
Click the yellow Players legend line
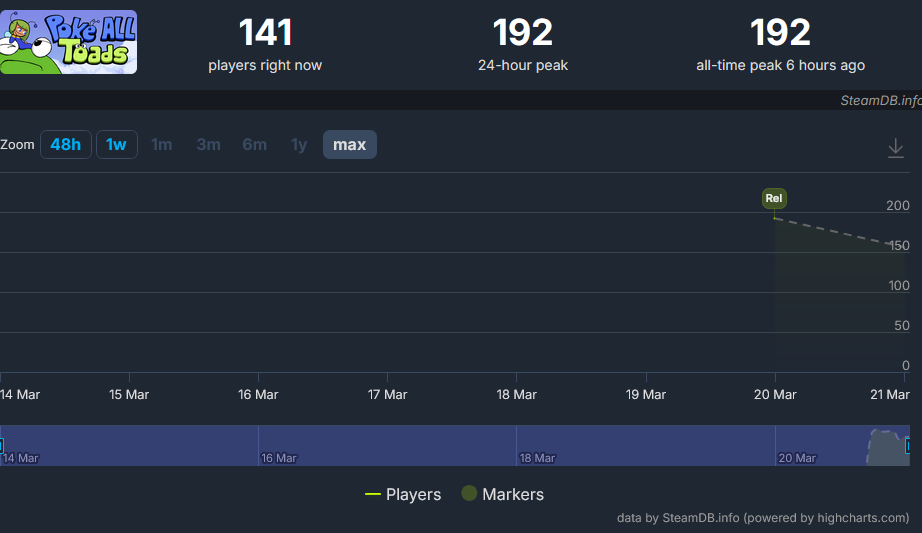(x=373, y=494)
